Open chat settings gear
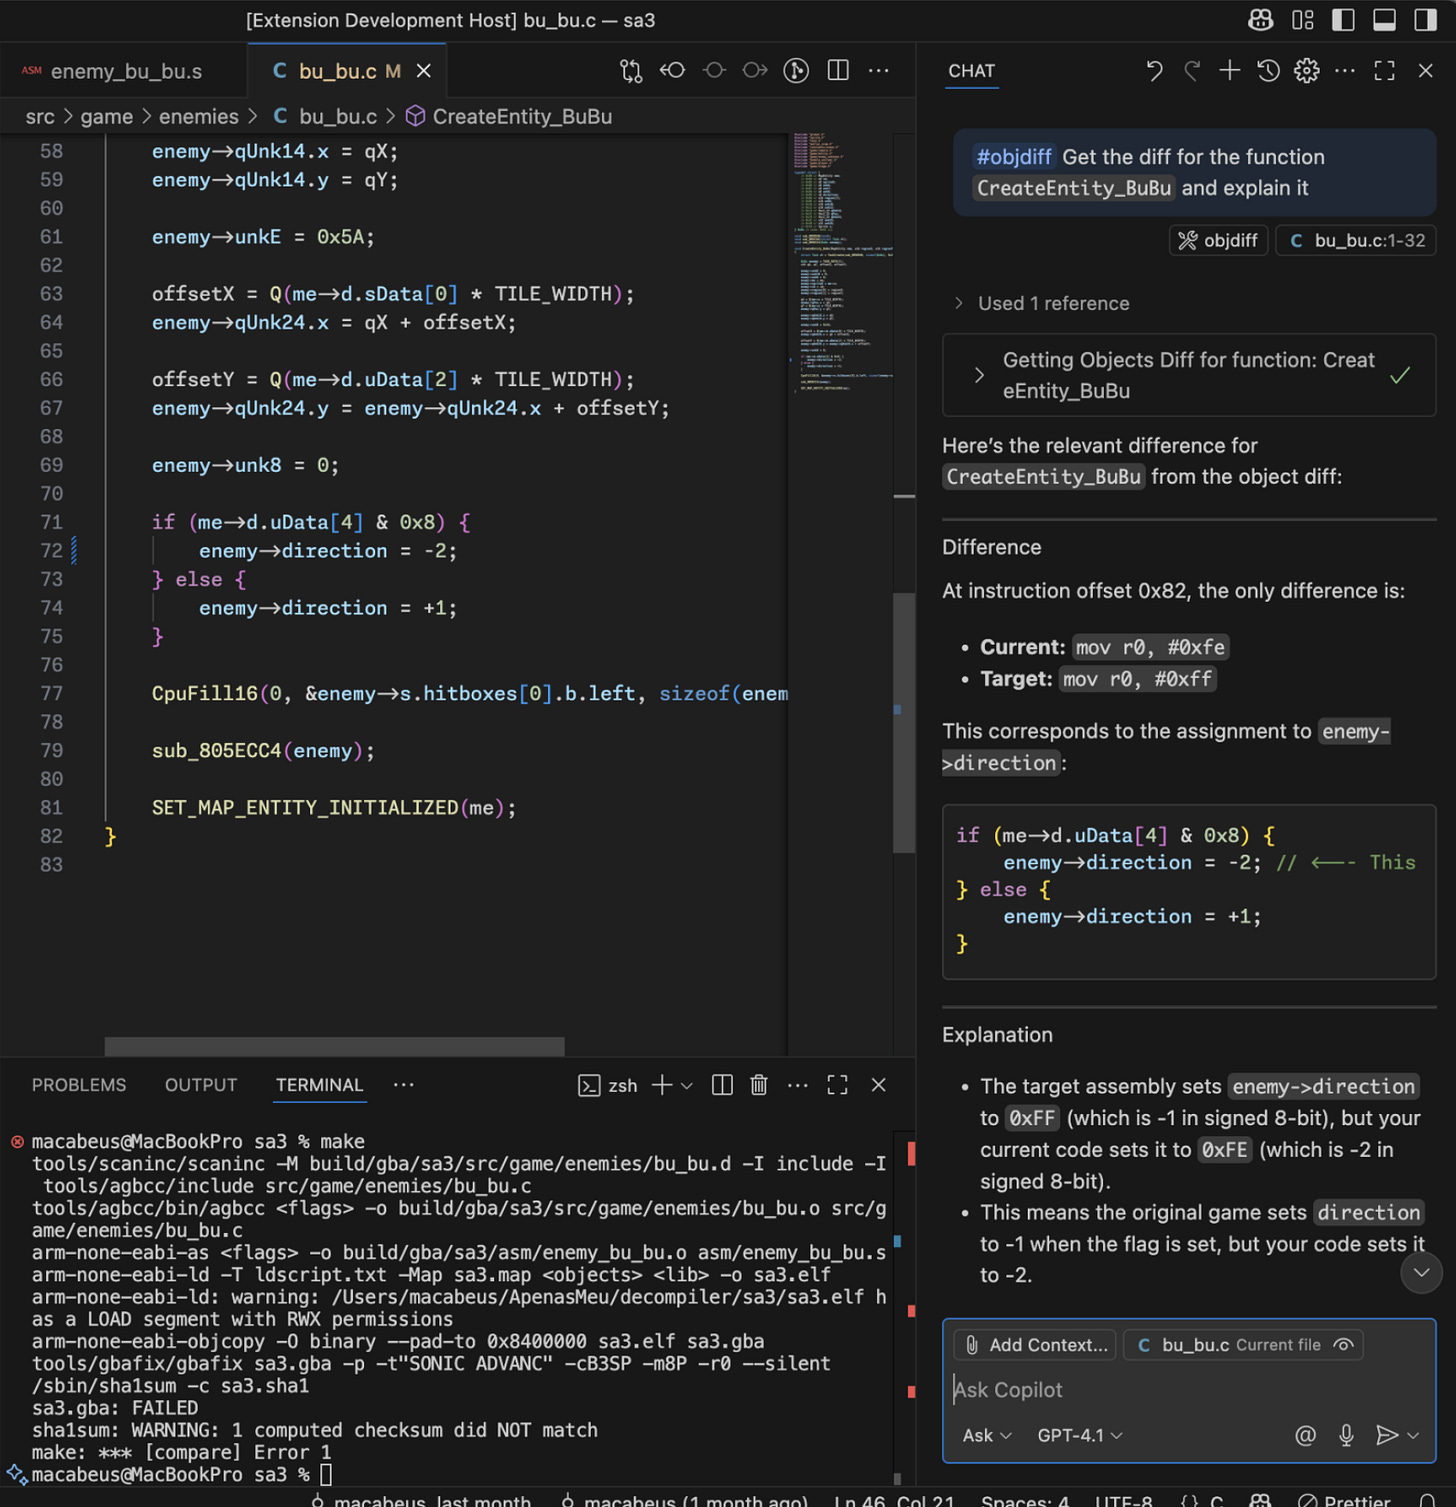Image resolution: width=1456 pixels, height=1507 pixels. (1306, 70)
